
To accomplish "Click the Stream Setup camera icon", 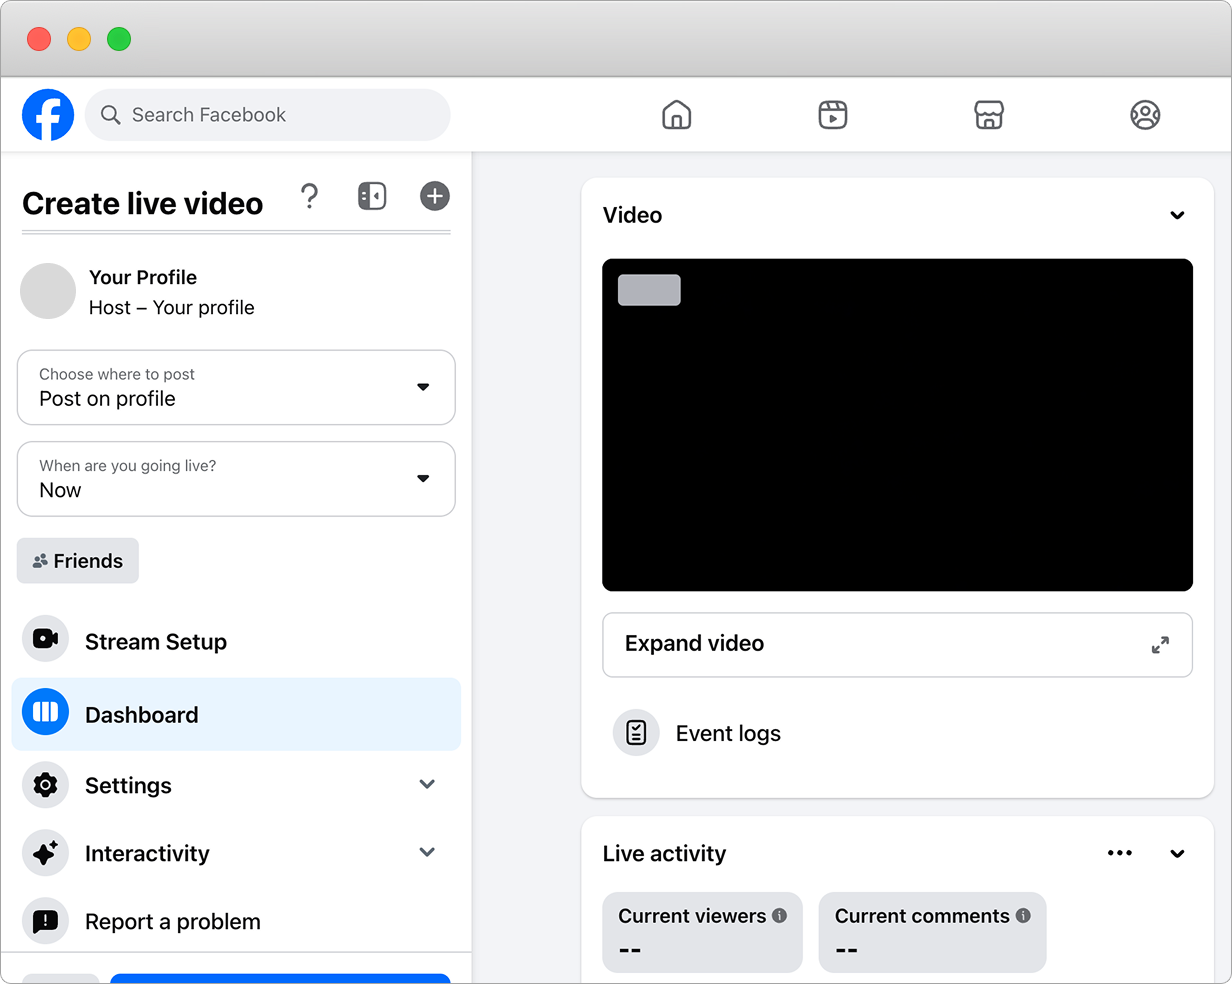I will (45, 639).
